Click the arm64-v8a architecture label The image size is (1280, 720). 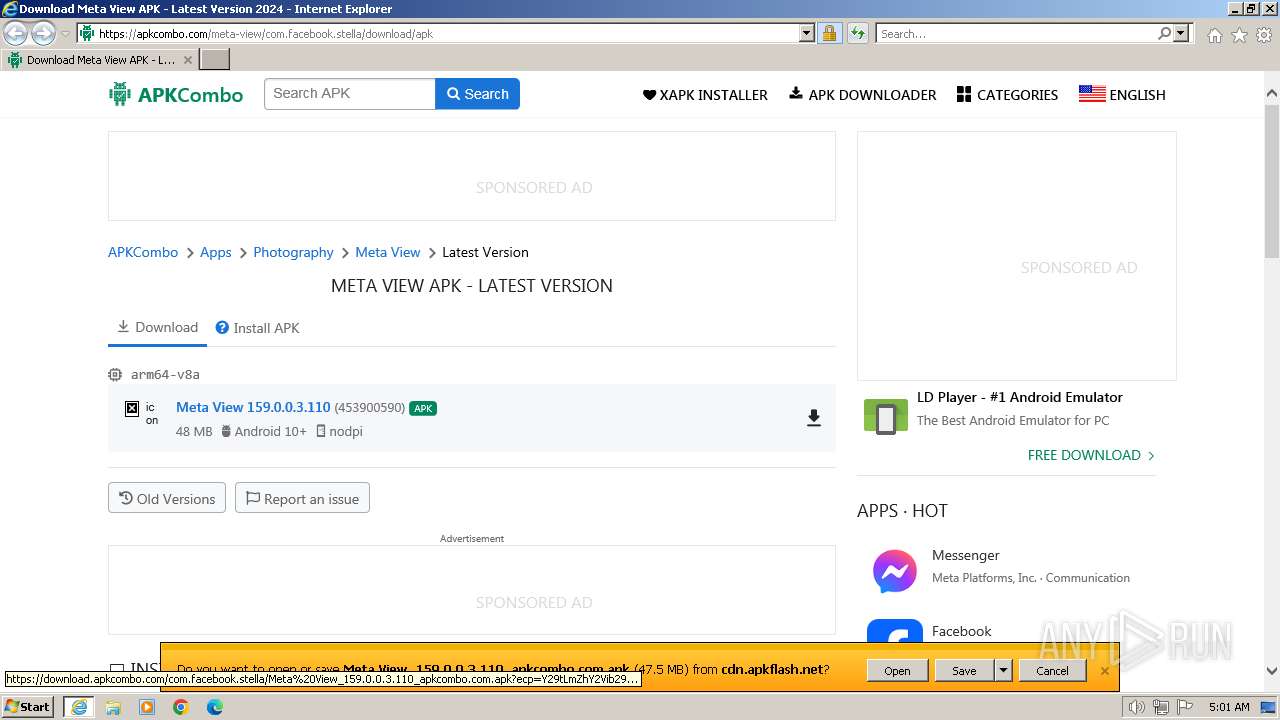click(165, 374)
